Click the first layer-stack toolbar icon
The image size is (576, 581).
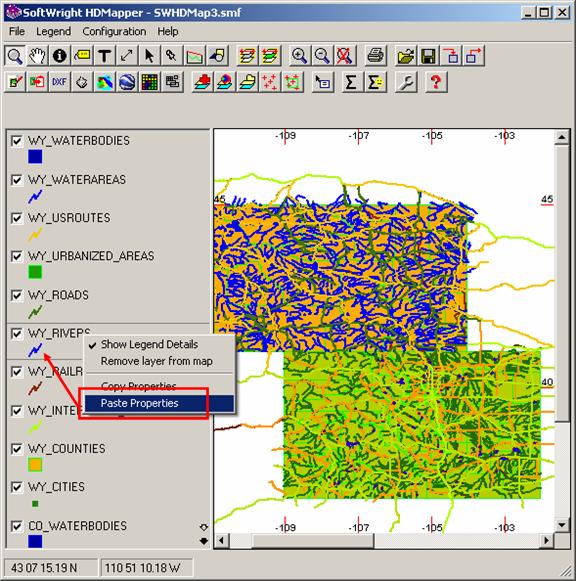click(x=247, y=56)
